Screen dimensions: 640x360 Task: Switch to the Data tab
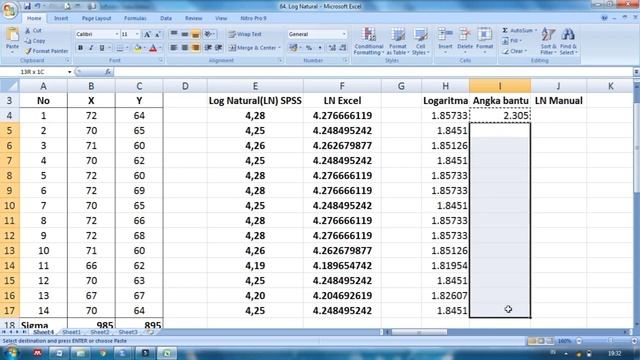pos(166,18)
